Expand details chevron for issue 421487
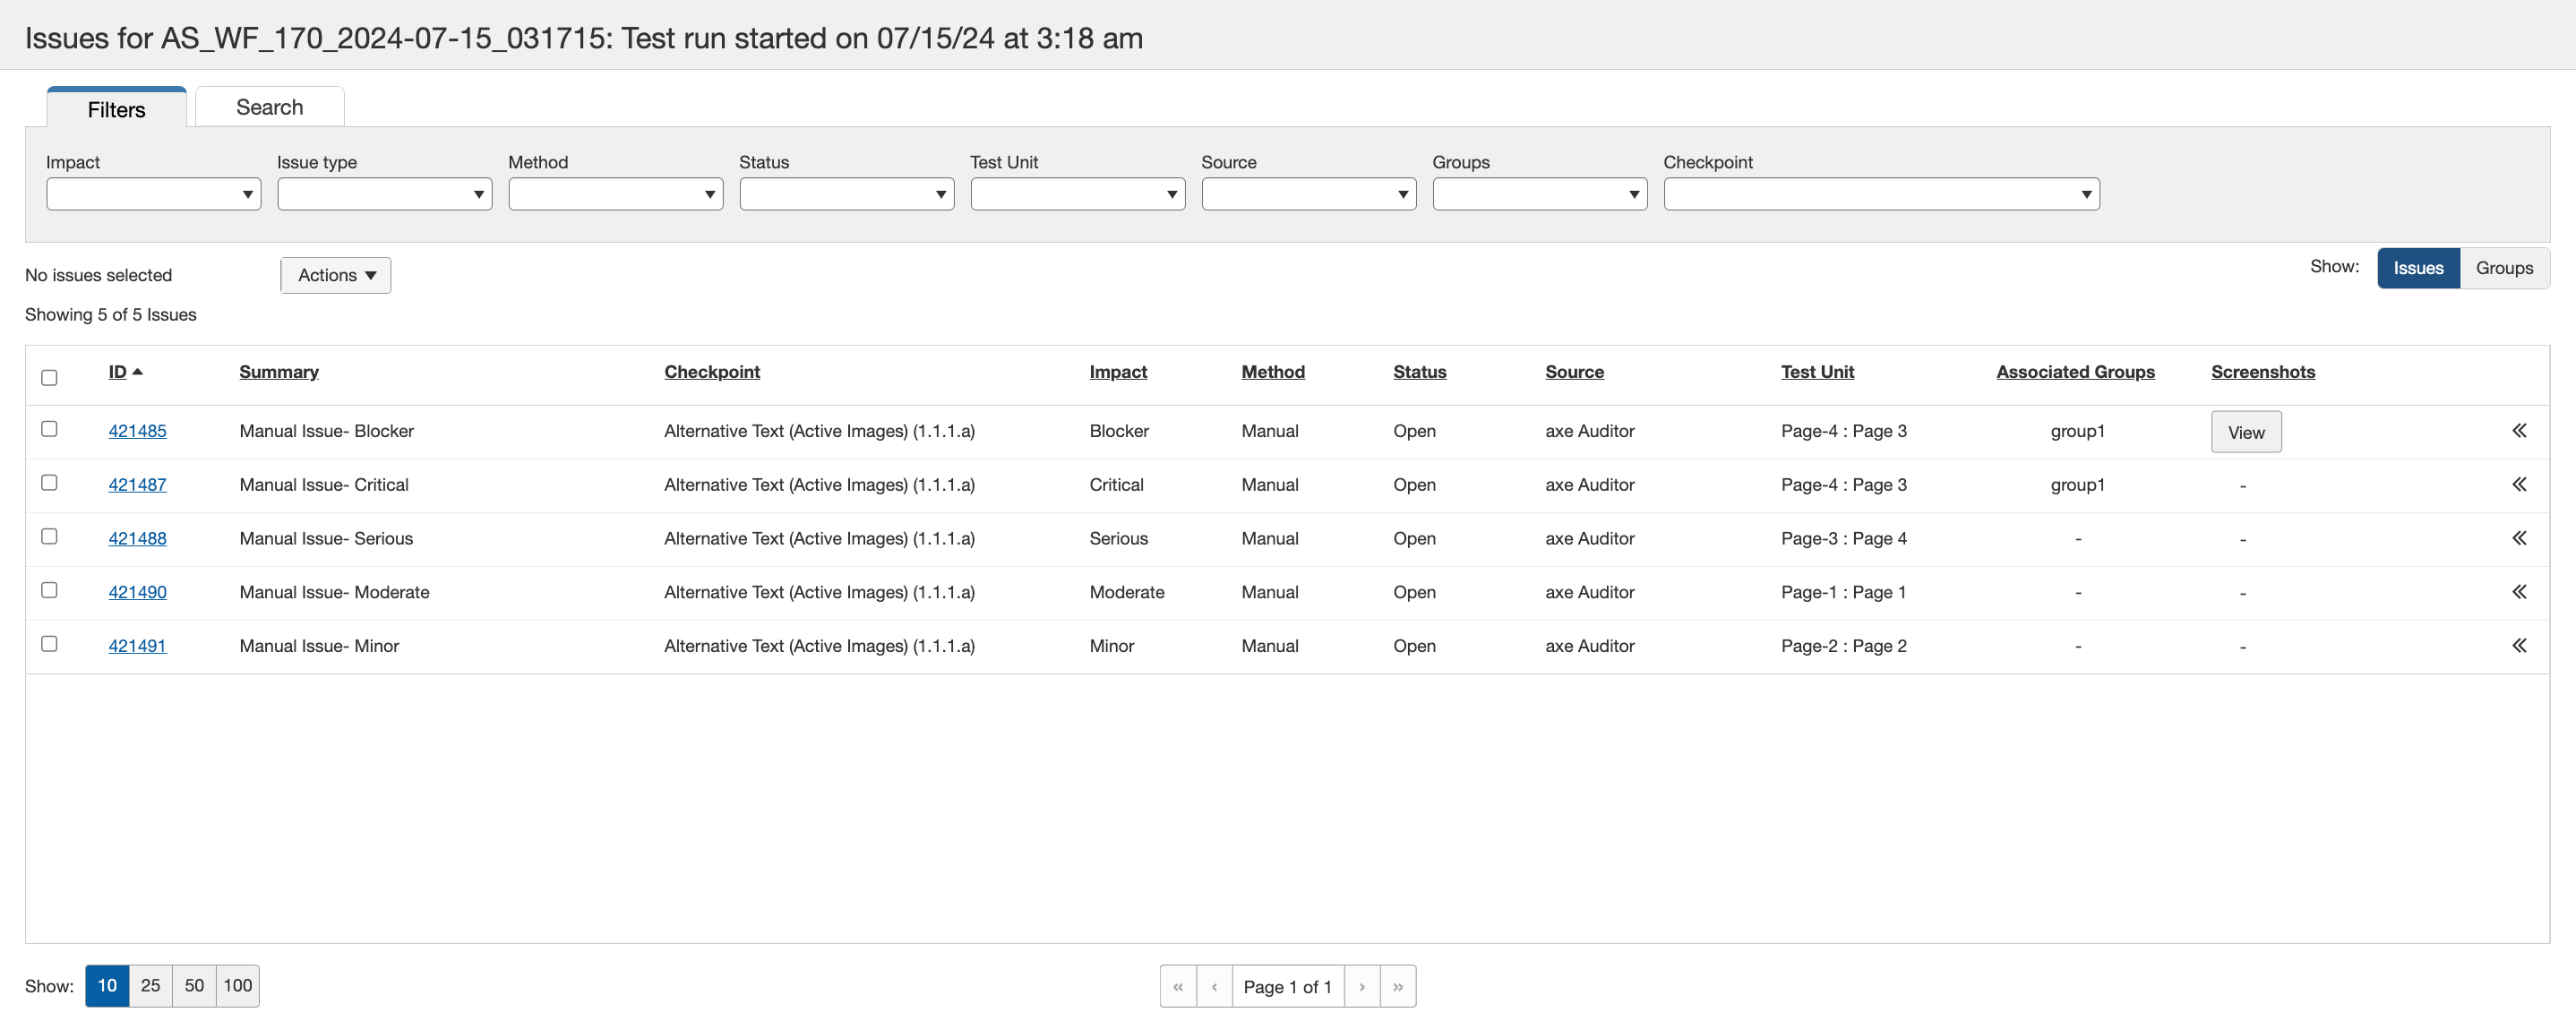 coord(2519,485)
